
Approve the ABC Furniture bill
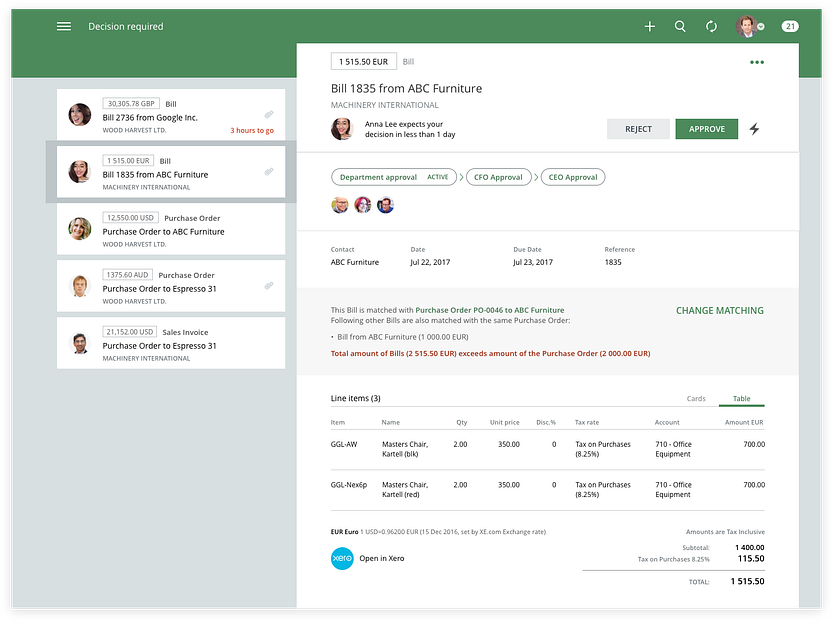(707, 129)
